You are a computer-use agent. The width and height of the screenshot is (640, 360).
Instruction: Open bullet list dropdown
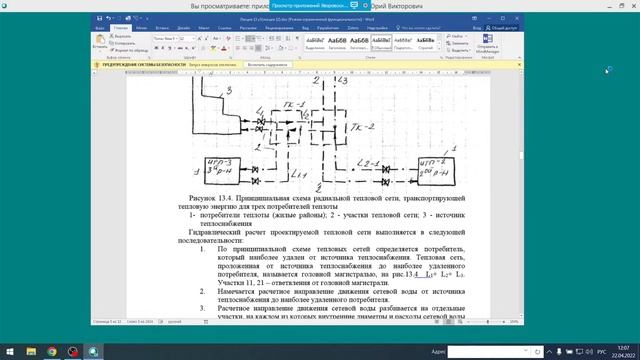(243, 38)
